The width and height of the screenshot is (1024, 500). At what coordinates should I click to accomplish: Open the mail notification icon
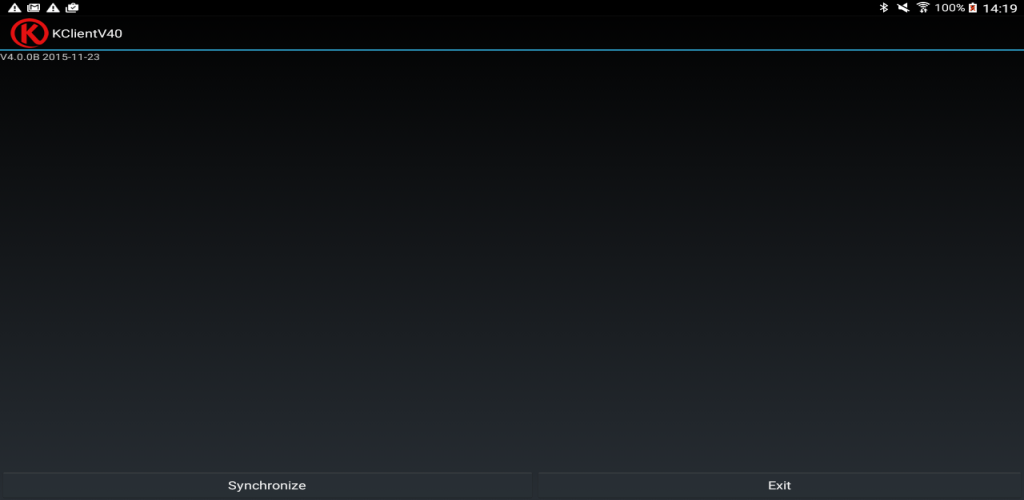(x=33, y=8)
